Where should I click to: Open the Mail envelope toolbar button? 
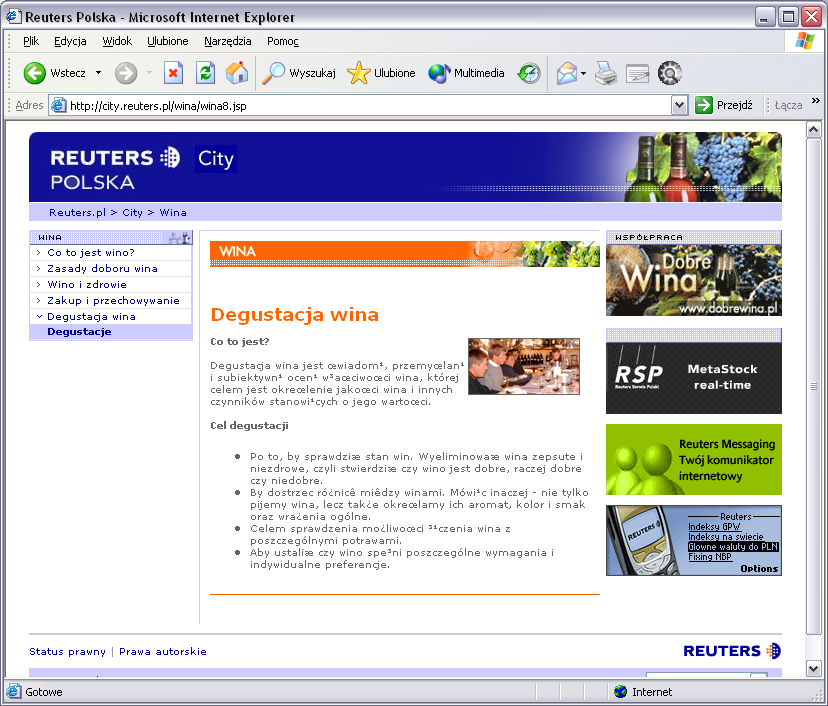(x=566, y=73)
